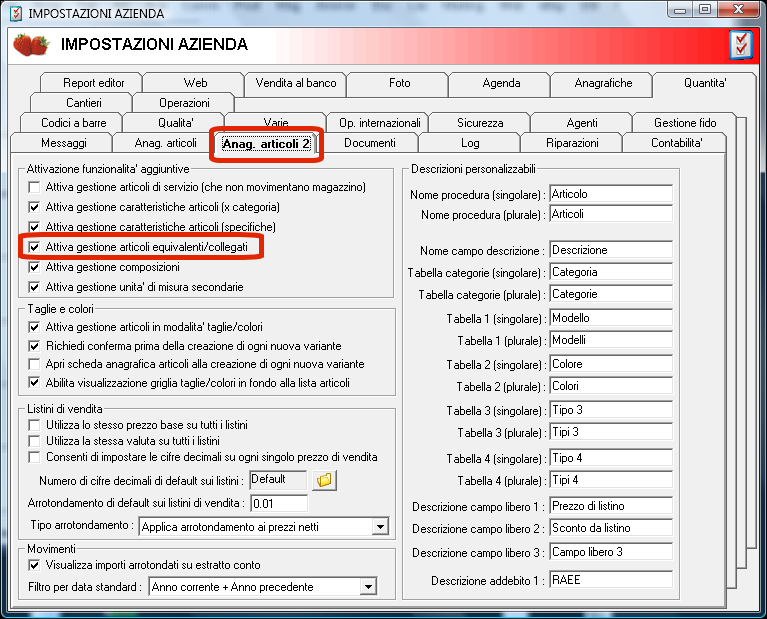Enable same base price on all listini
The height and width of the screenshot is (619, 767).
click(34, 425)
